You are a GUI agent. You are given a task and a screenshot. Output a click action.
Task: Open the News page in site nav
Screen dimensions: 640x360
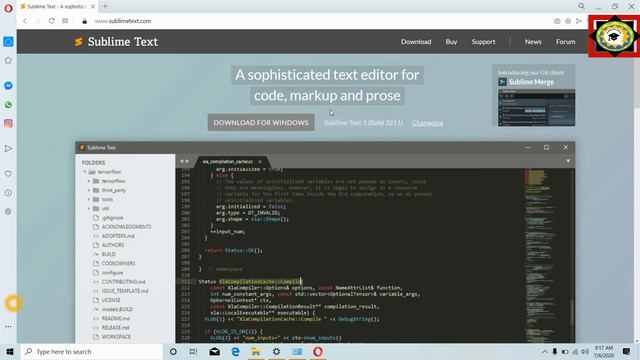(533, 42)
